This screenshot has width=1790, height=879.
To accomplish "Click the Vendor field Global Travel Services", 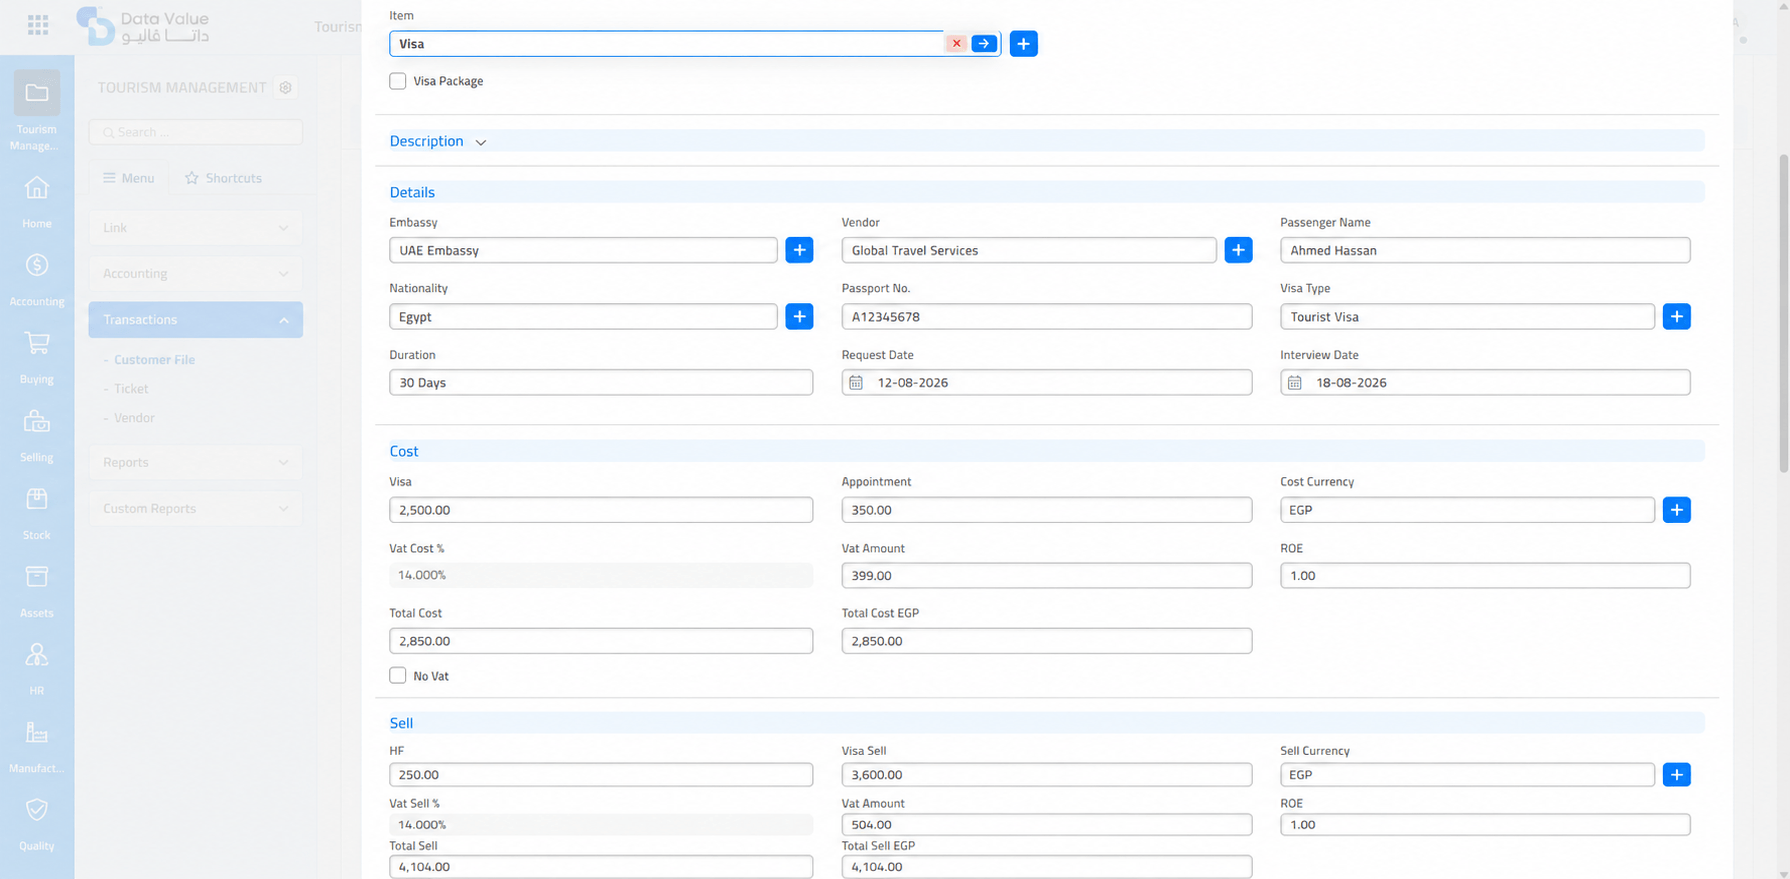I will click(x=1029, y=250).
